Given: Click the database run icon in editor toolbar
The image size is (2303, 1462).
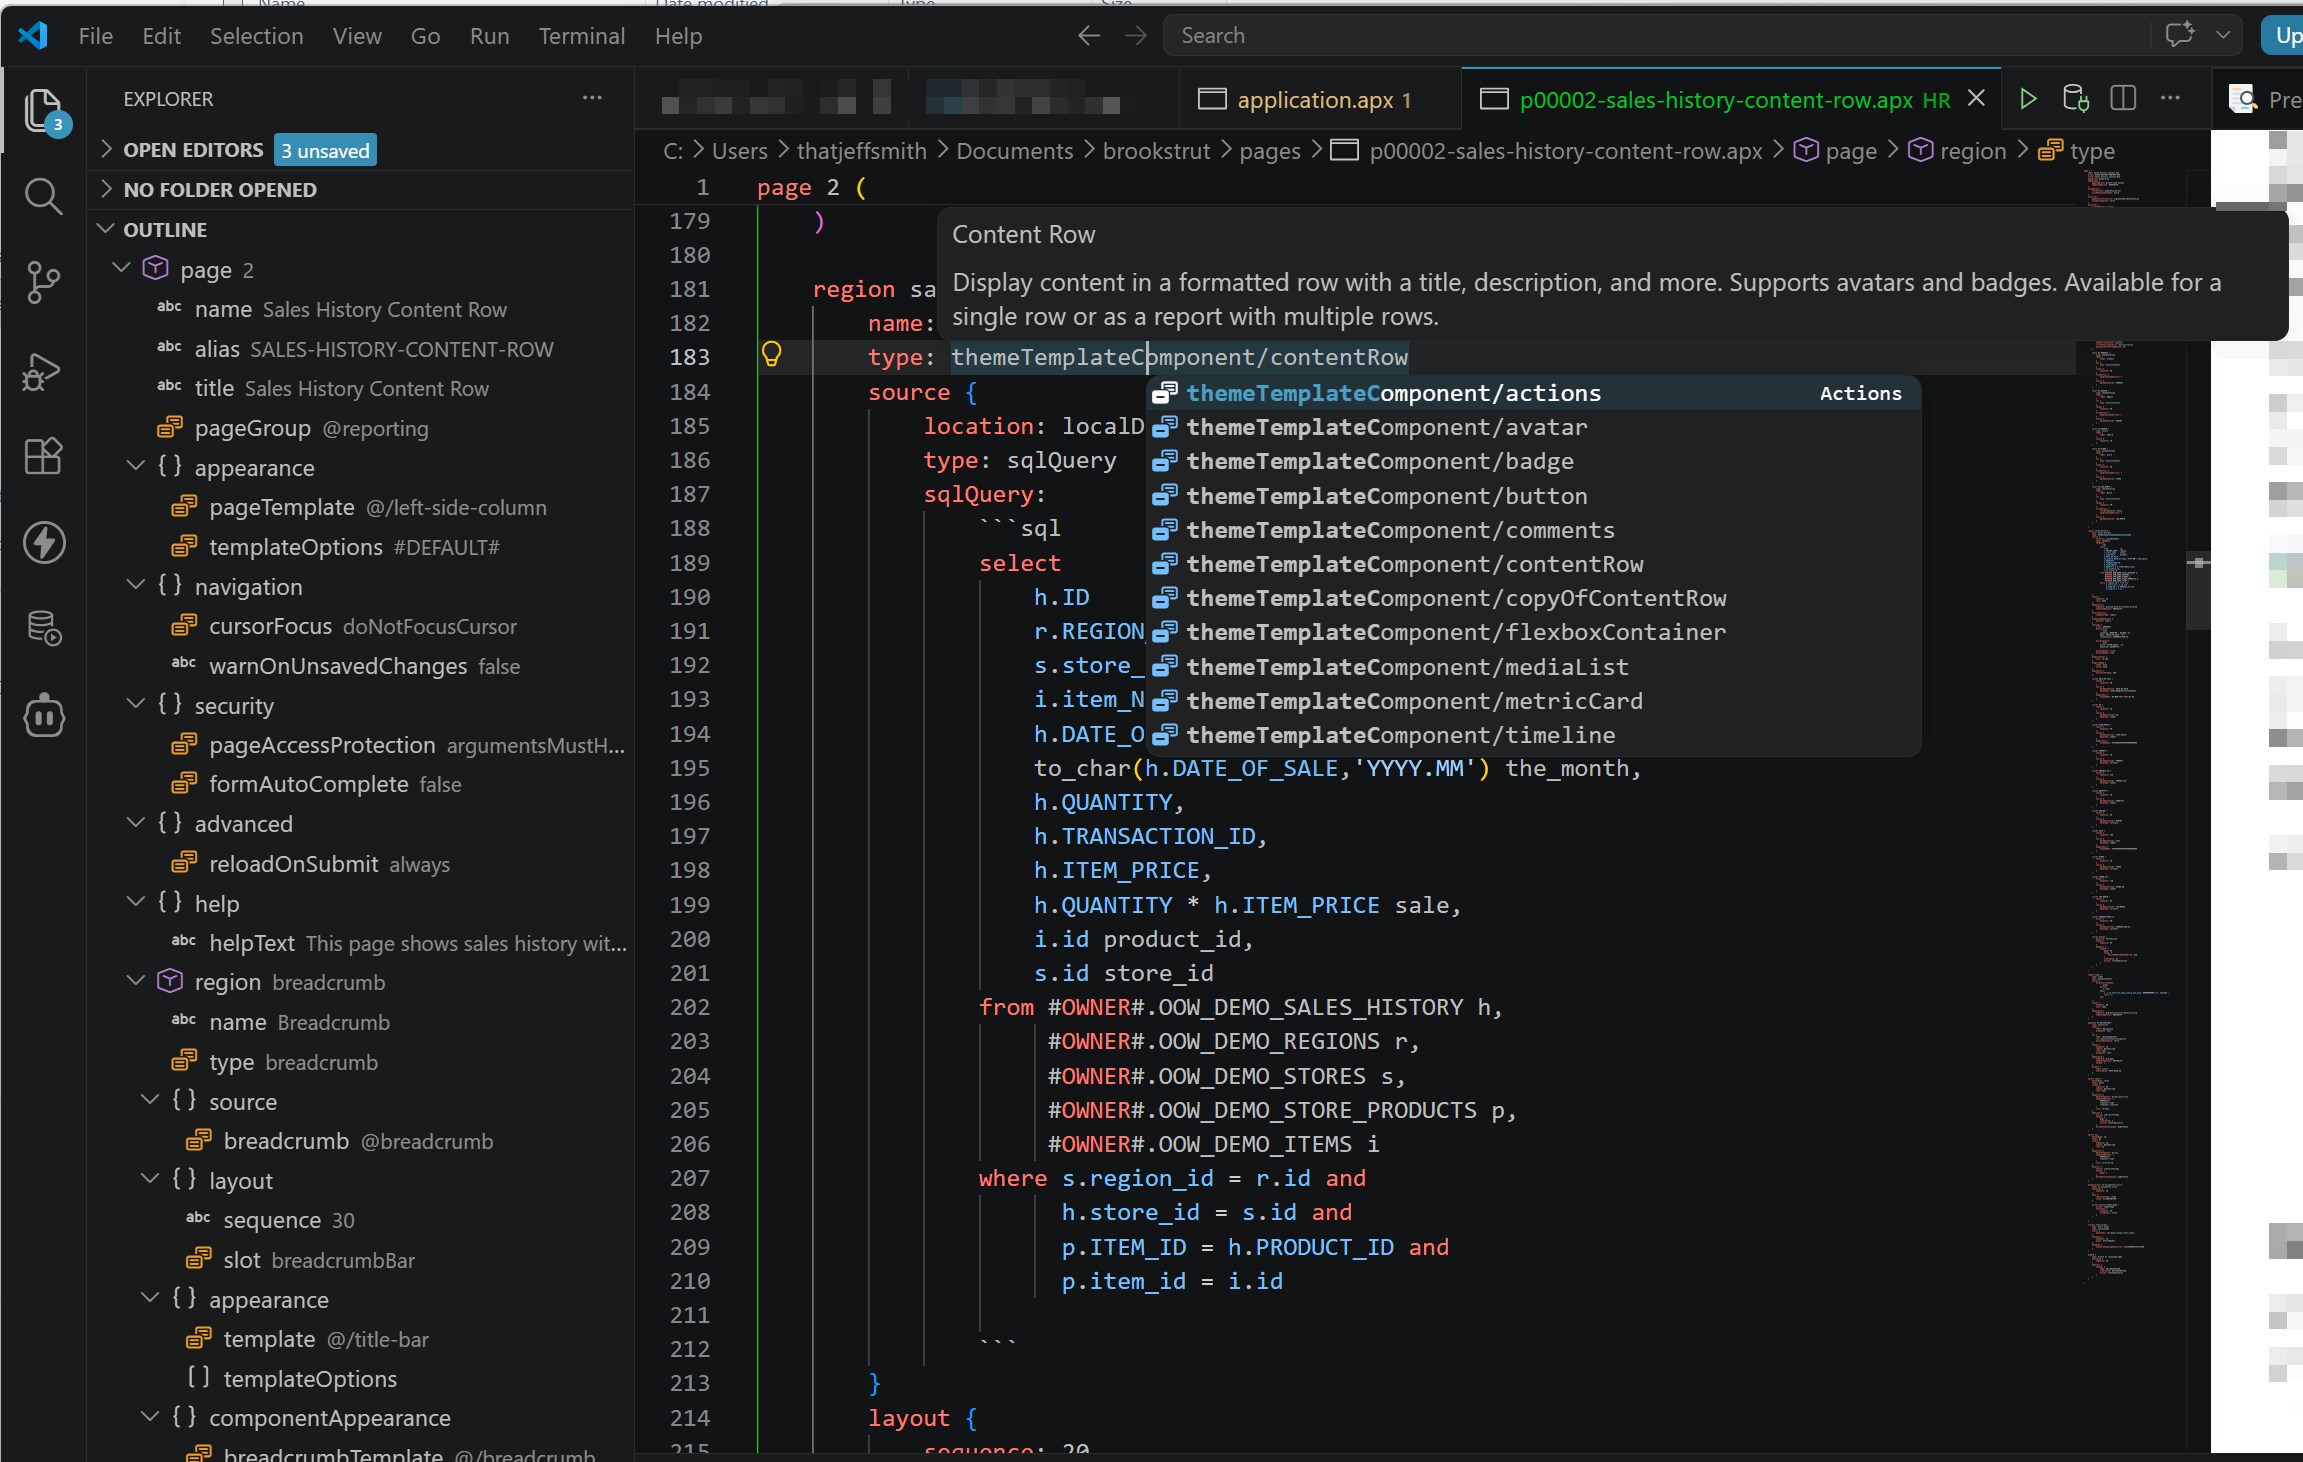Looking at the screenshot, I should 2075,98.
